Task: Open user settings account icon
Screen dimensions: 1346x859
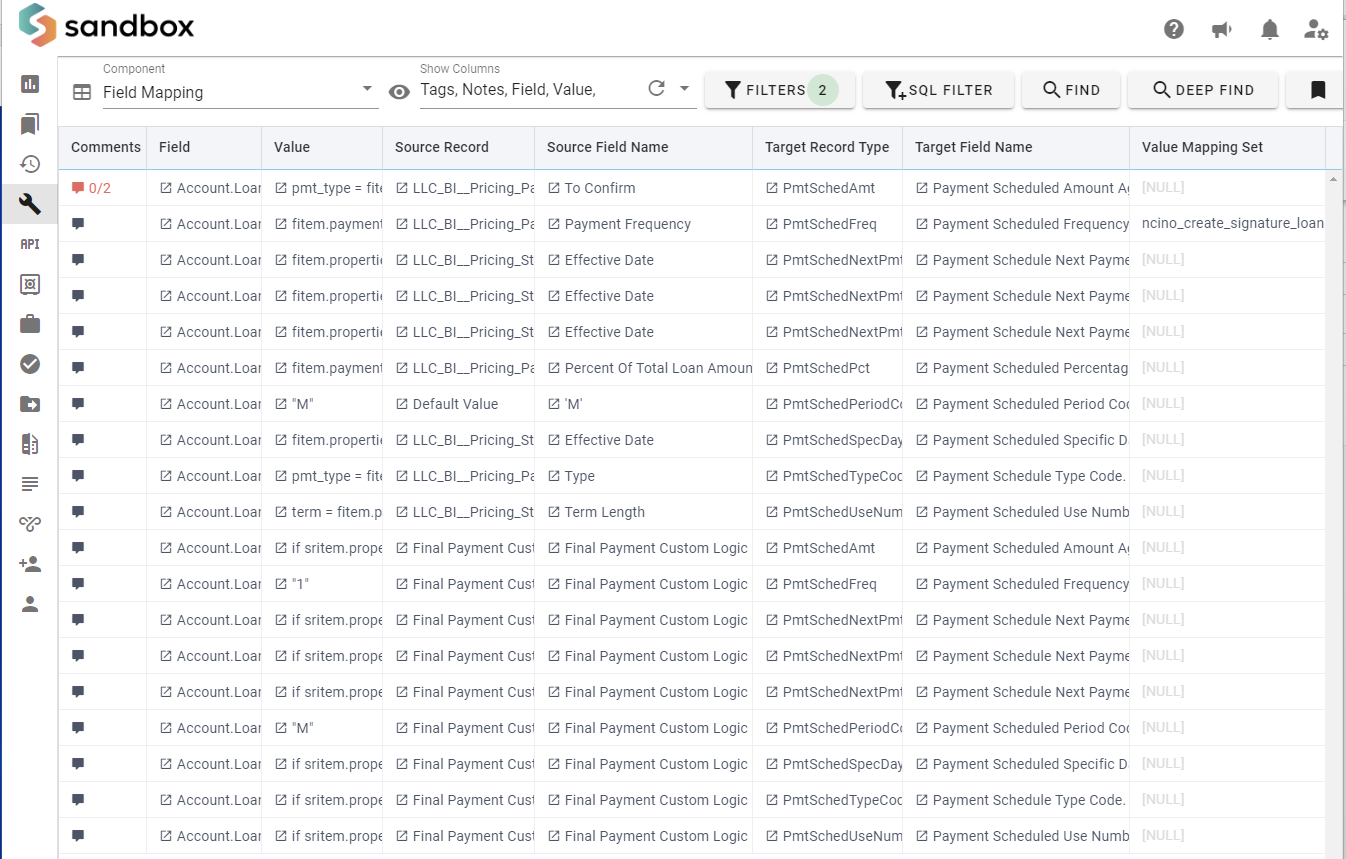Action: 1316,29
